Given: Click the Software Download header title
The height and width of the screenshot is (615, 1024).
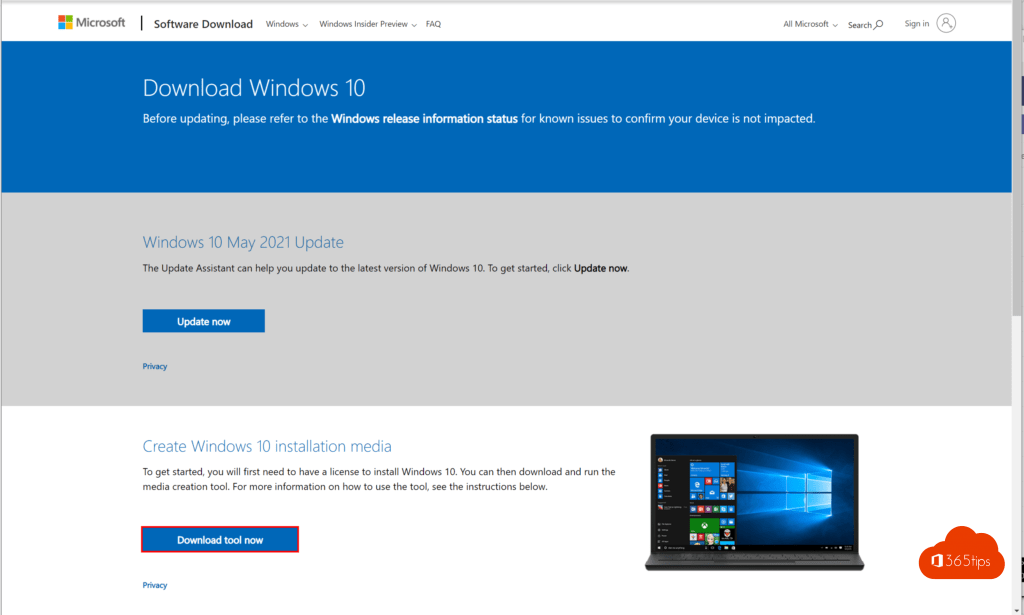Looking at the screenshot, I should (x=203, y=23).
